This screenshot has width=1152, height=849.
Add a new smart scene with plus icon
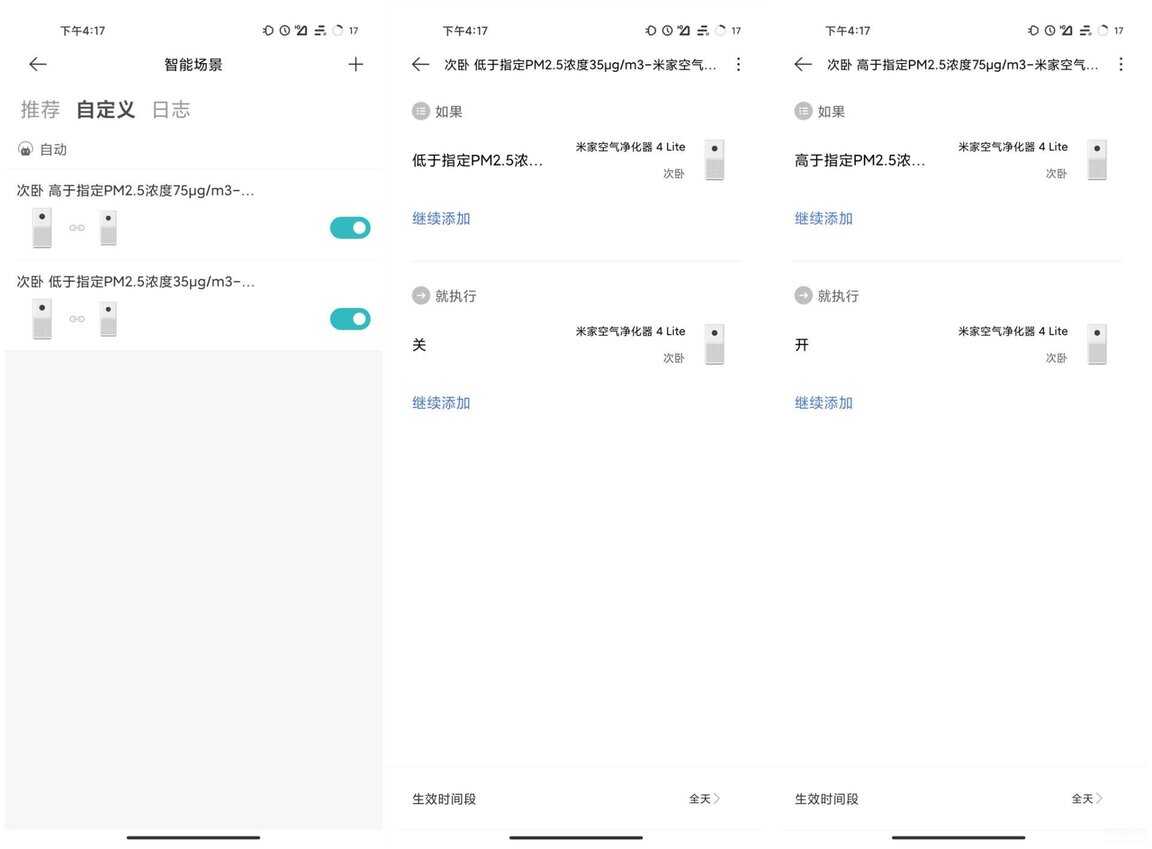click(x=356, y=65)
